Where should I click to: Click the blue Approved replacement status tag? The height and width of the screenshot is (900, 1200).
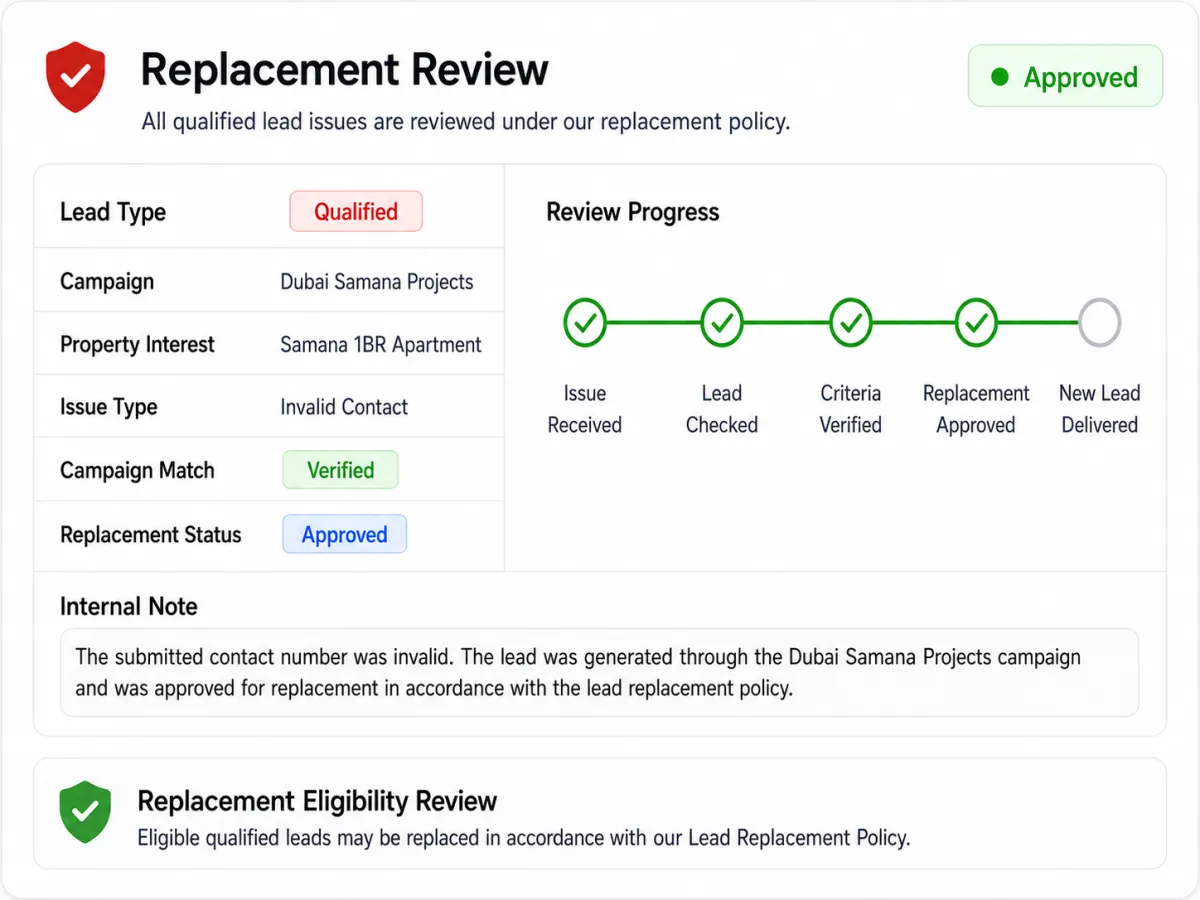coord(344,534)
